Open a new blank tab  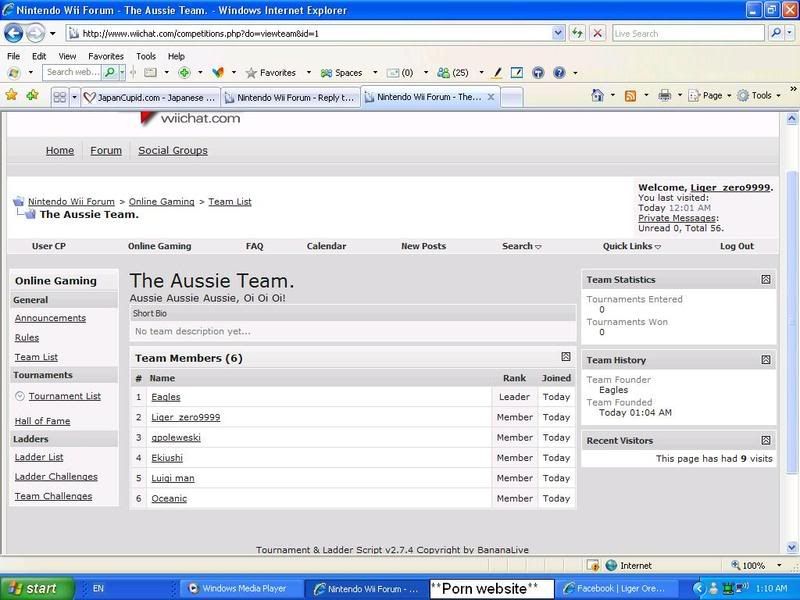pos(512,97)
